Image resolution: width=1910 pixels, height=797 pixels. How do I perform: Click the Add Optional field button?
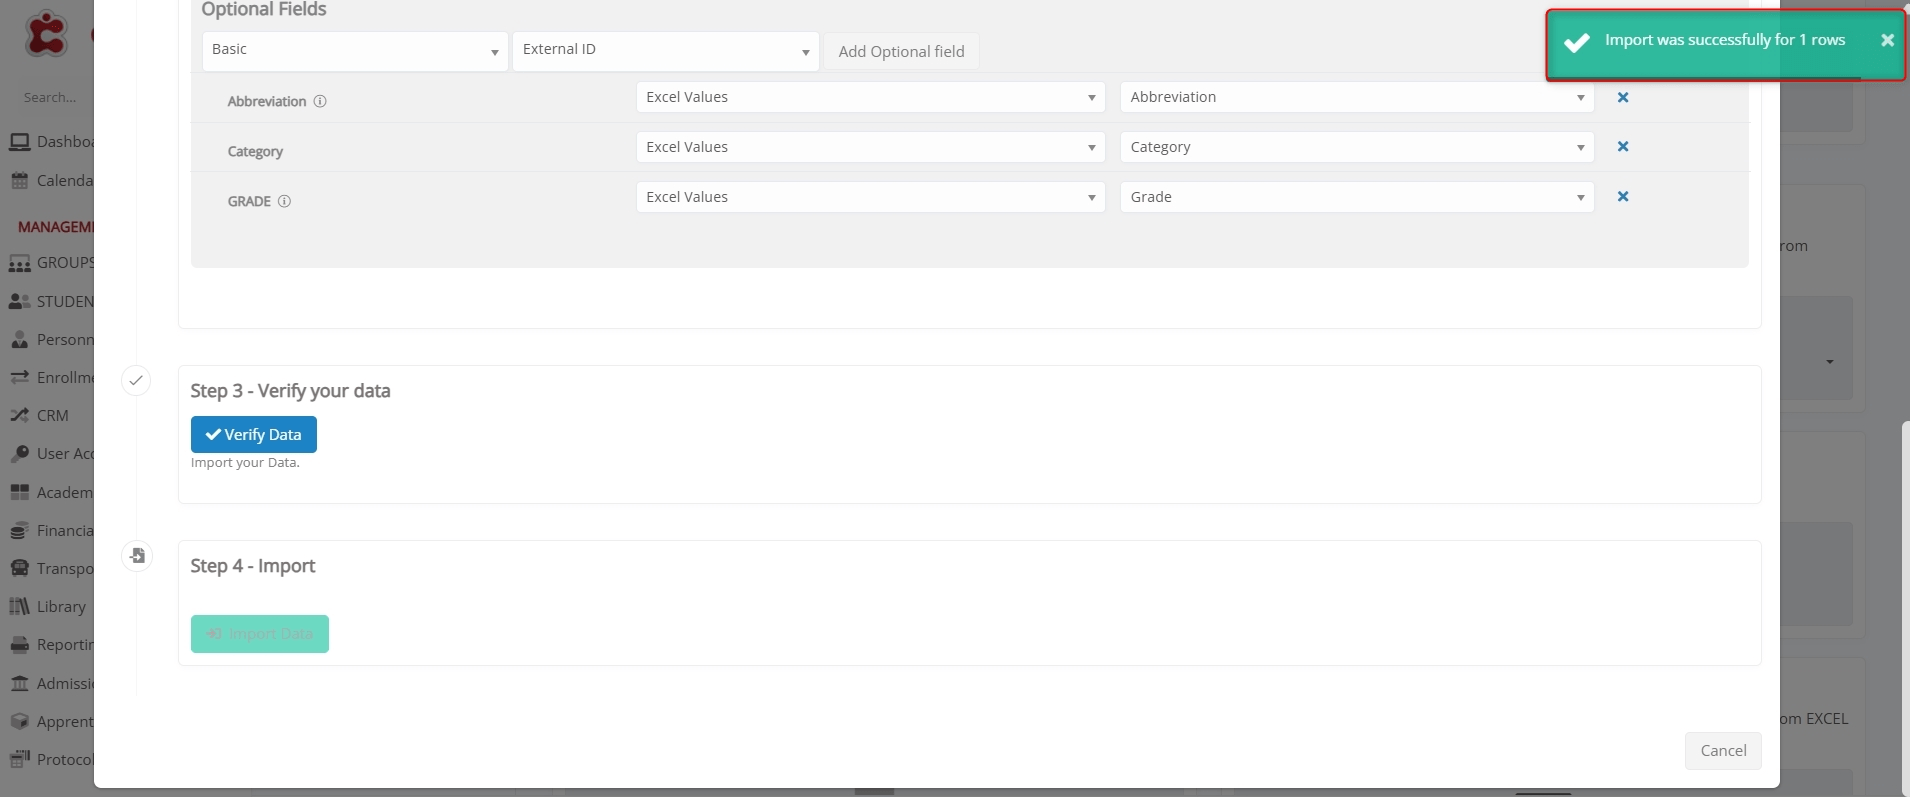click(x=901, y=52)
